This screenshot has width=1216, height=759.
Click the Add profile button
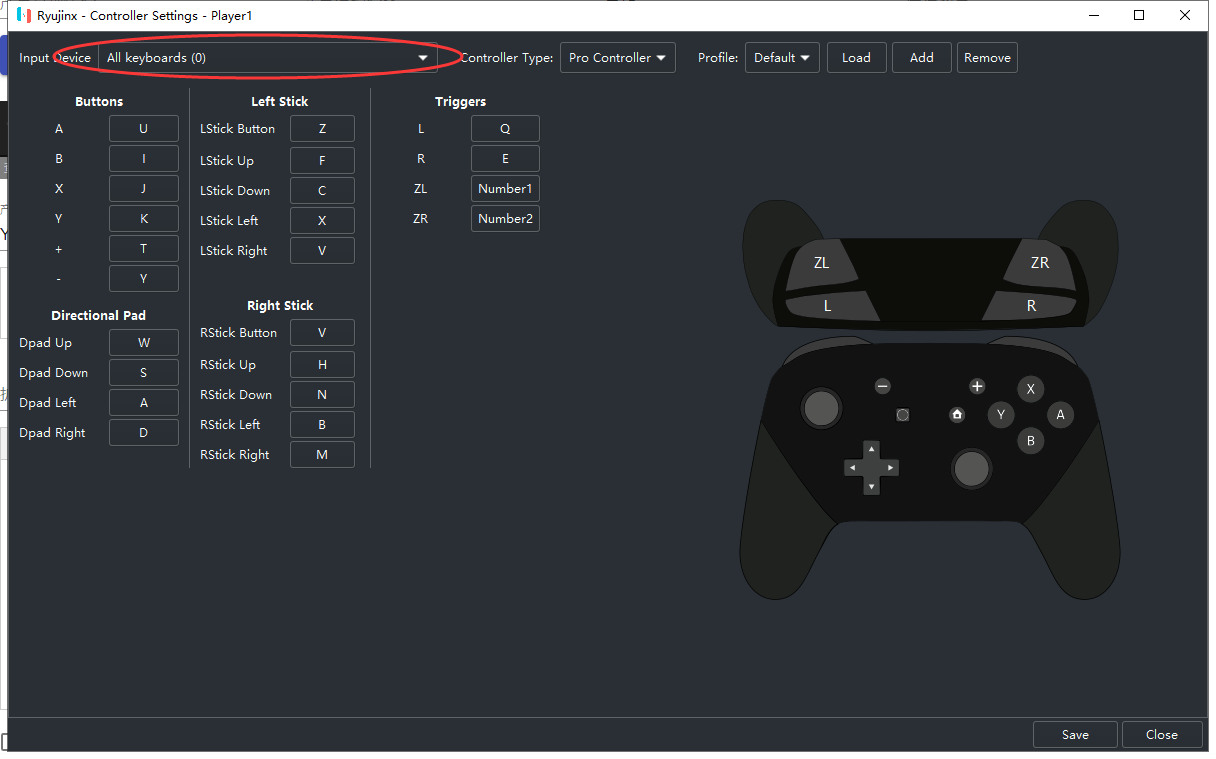click(921, 58)
